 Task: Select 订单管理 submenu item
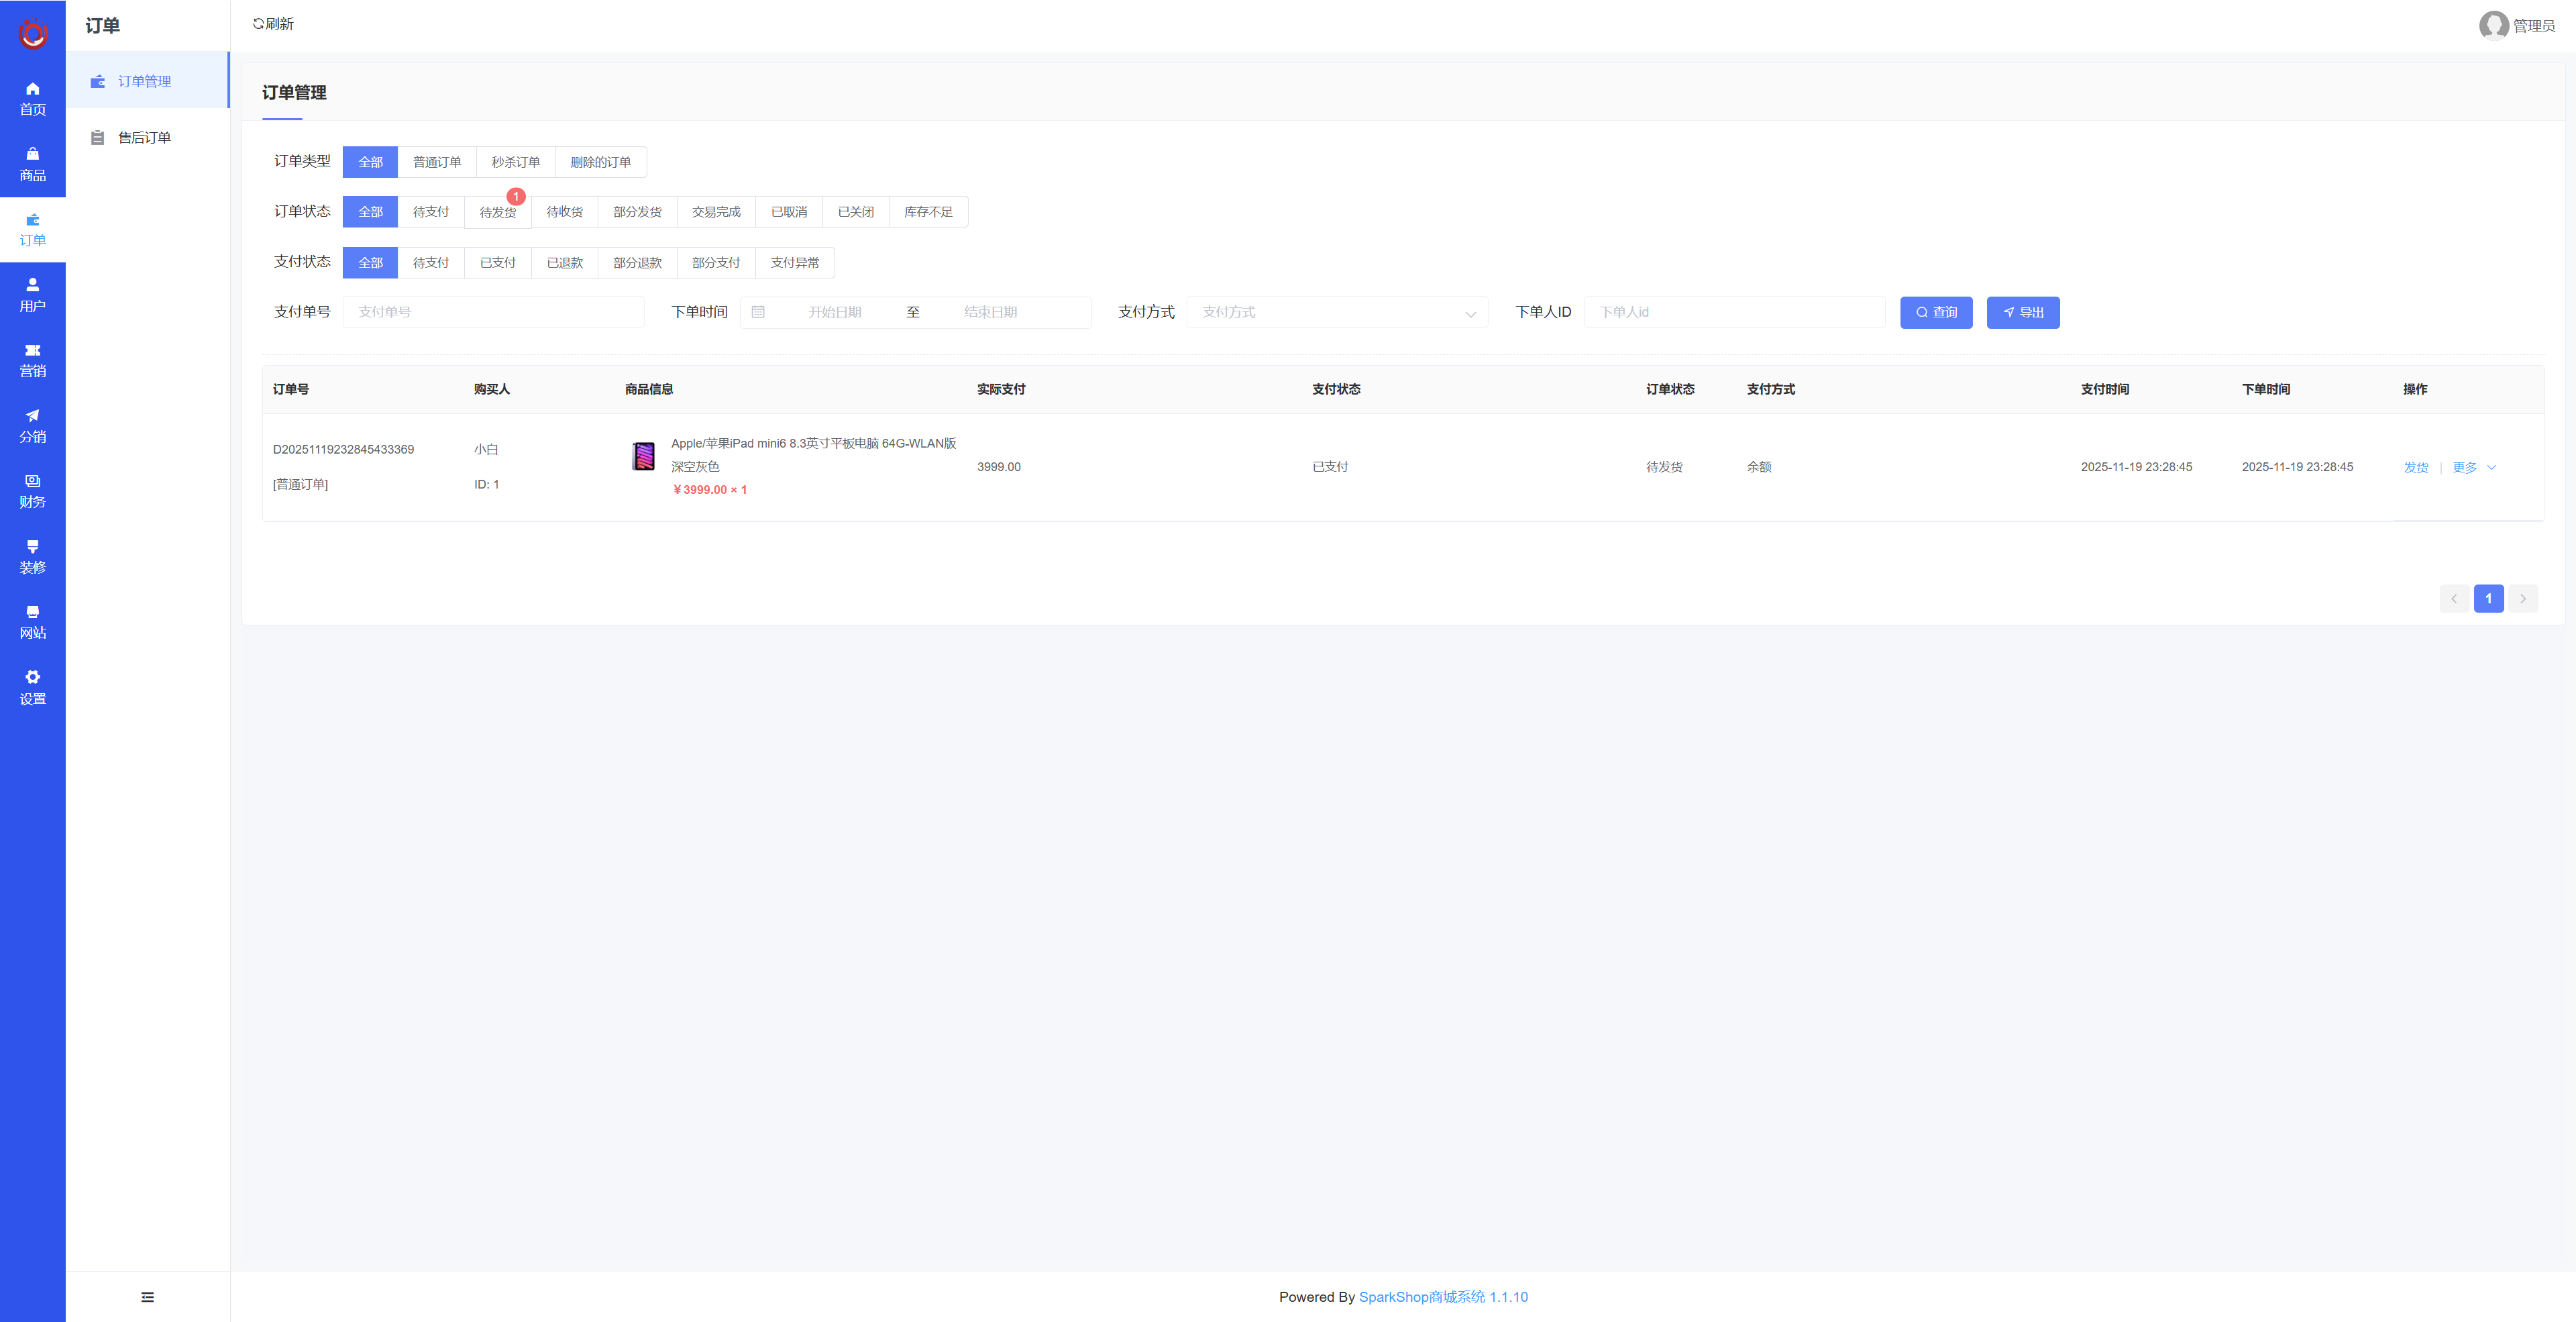(144, 81)
